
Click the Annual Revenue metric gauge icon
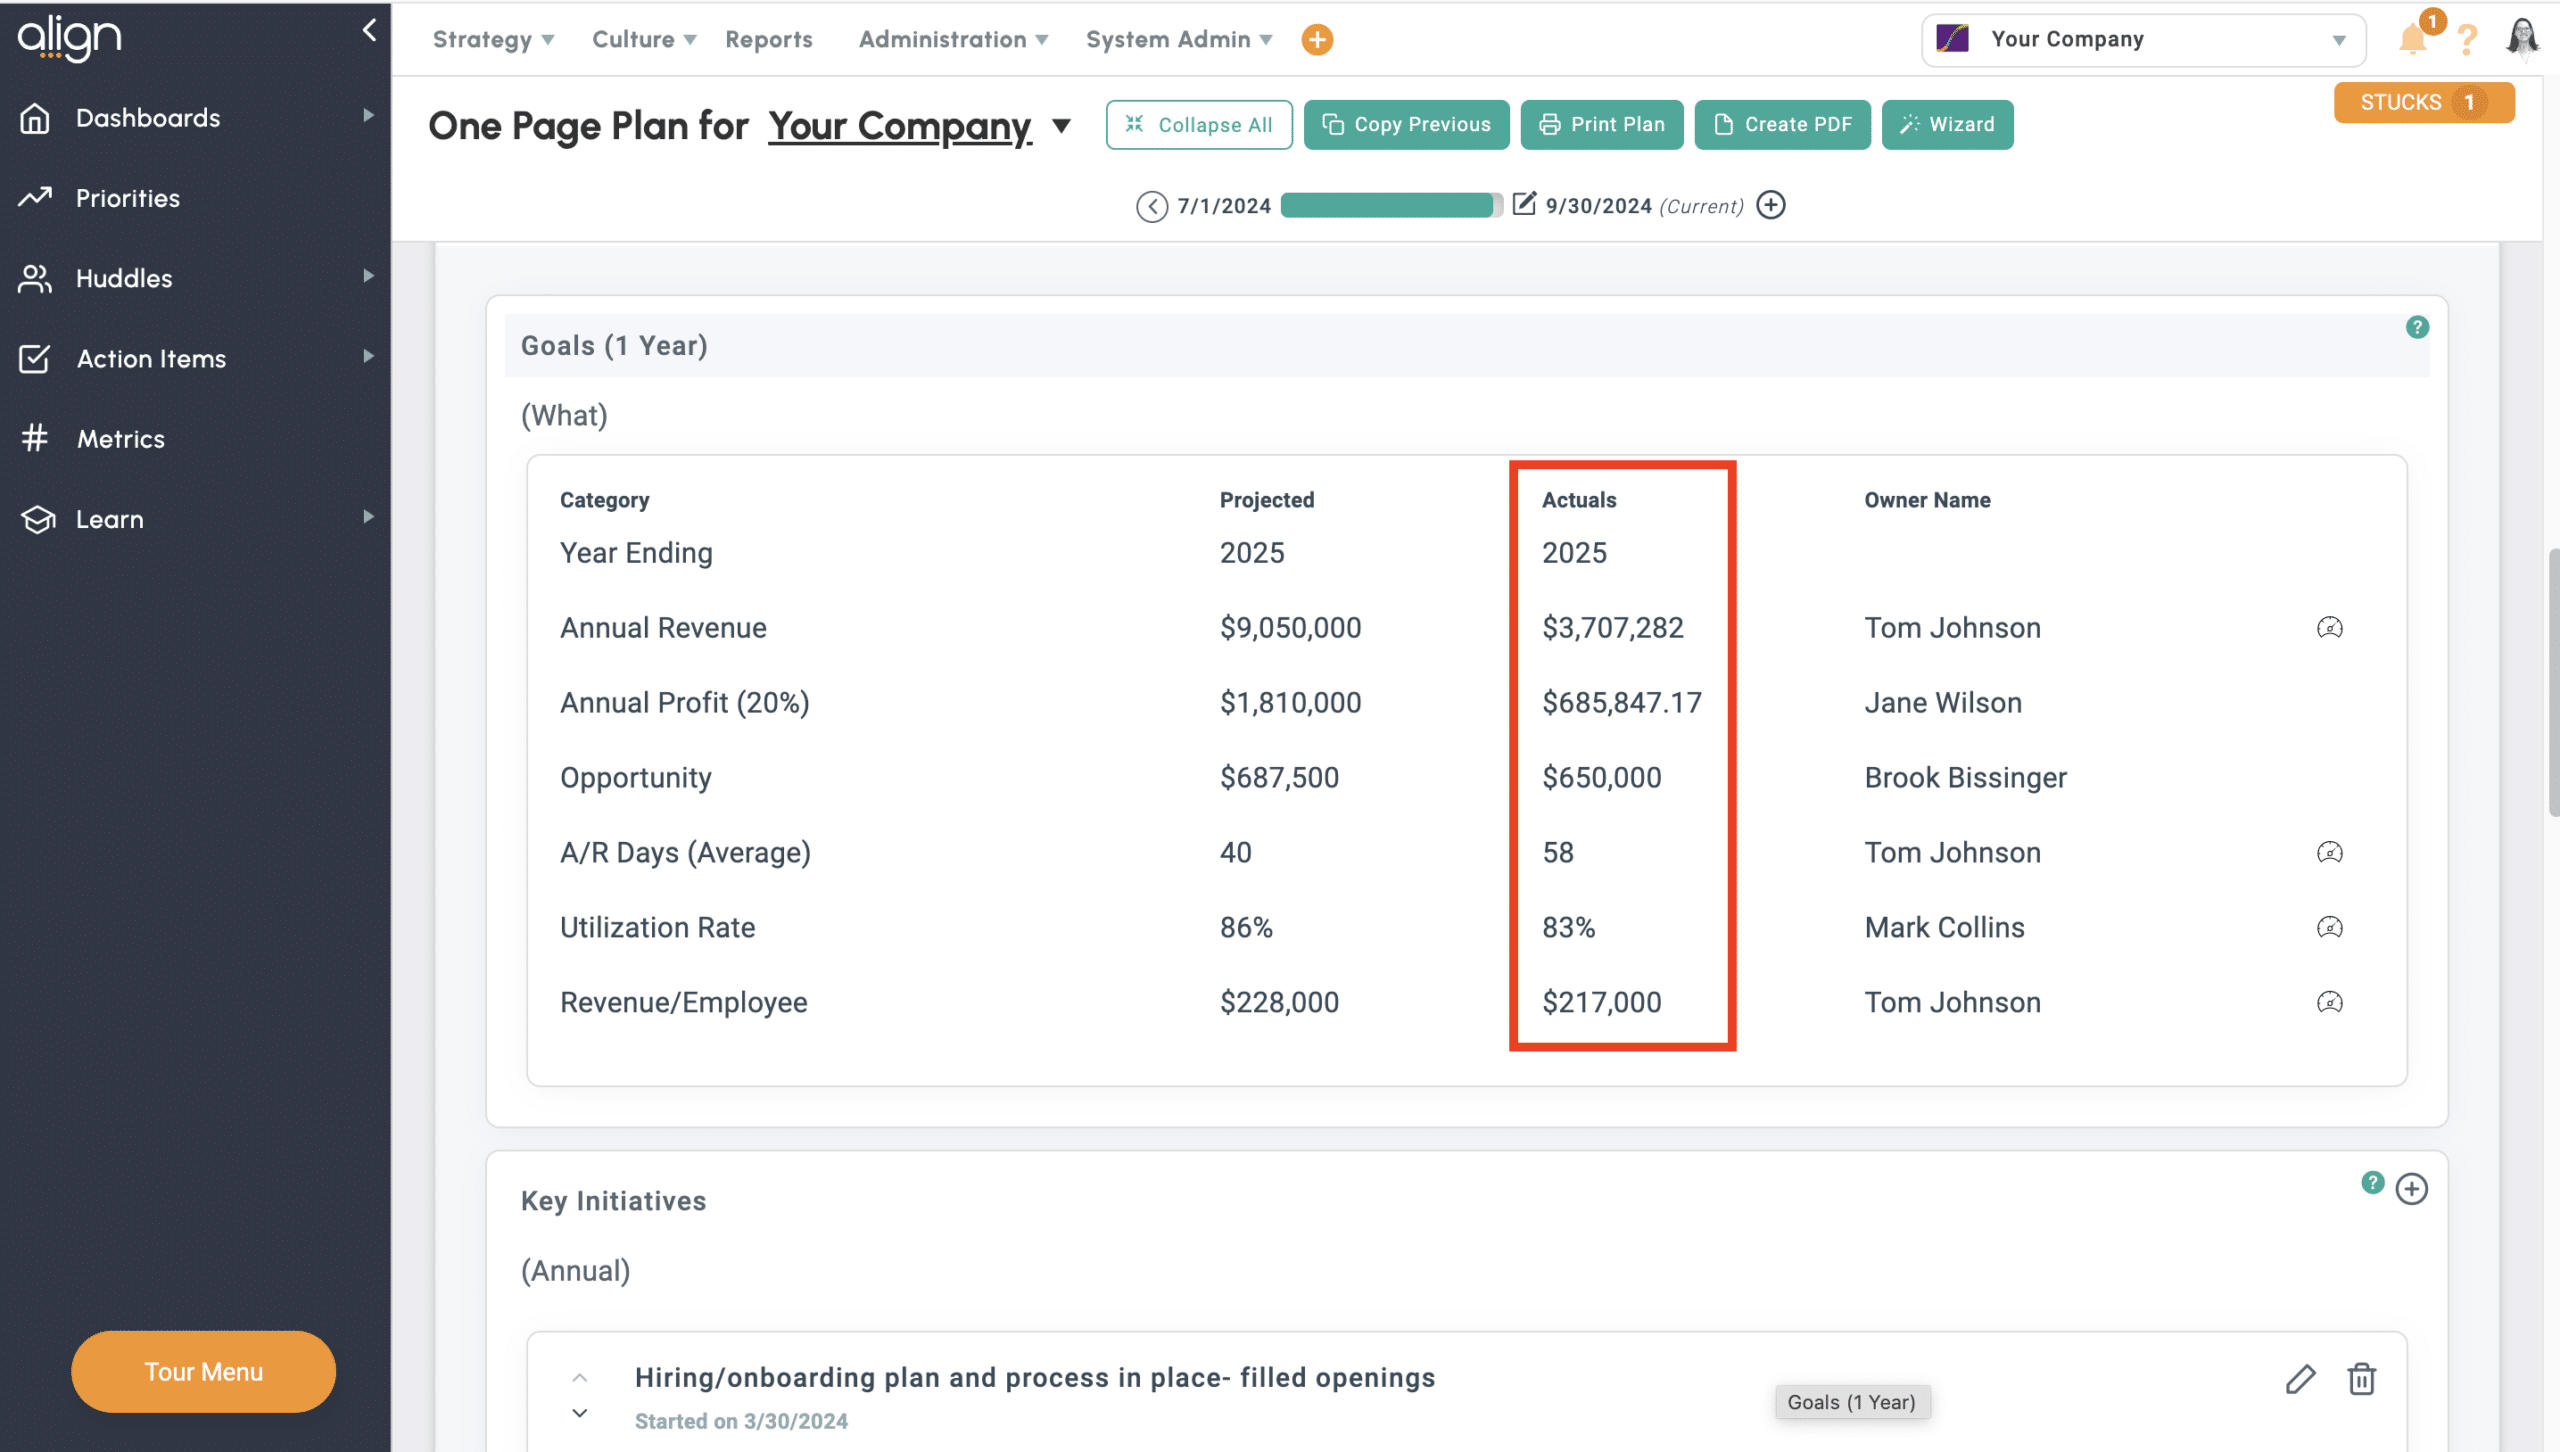2329,628
